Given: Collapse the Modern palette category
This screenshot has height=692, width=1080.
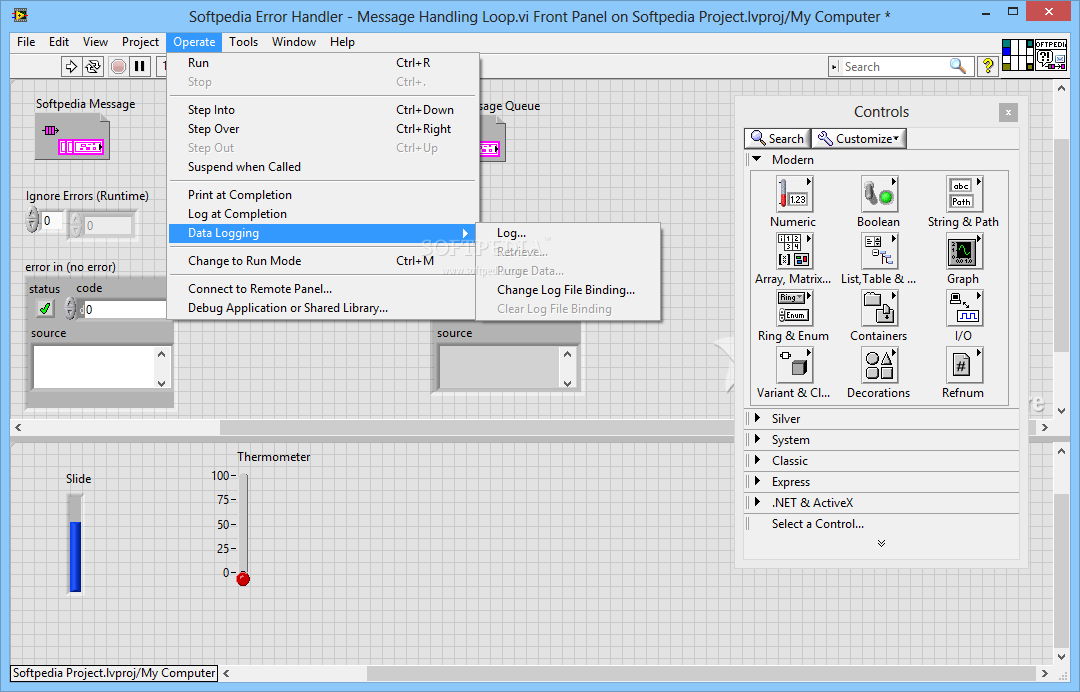Looking at the screenshot, I should pos(757,159).
